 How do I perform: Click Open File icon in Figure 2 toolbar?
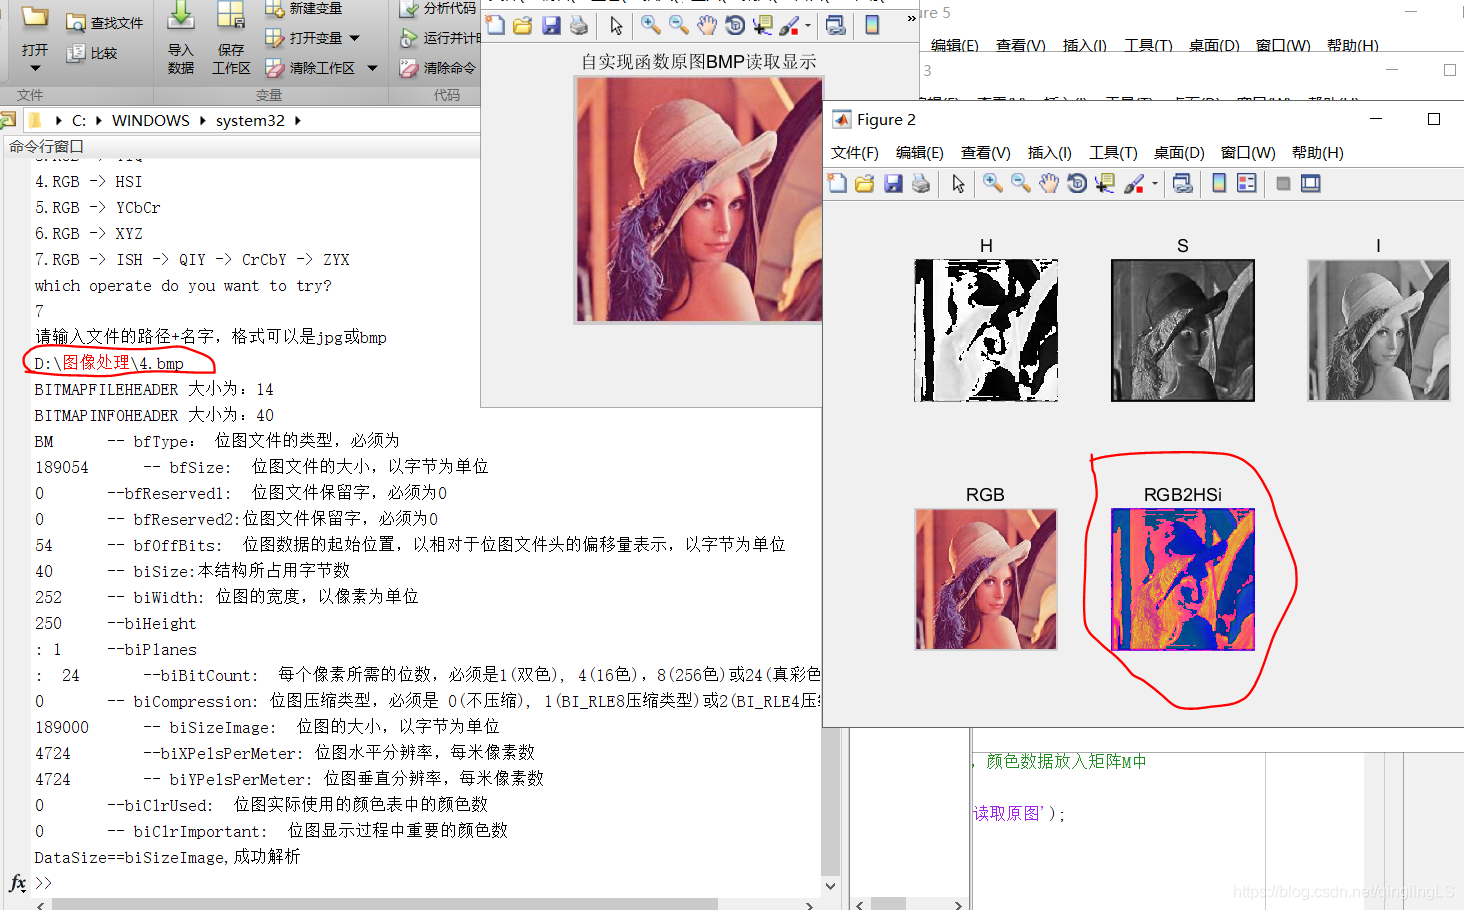pyautogui.click(x=865, y=183)
